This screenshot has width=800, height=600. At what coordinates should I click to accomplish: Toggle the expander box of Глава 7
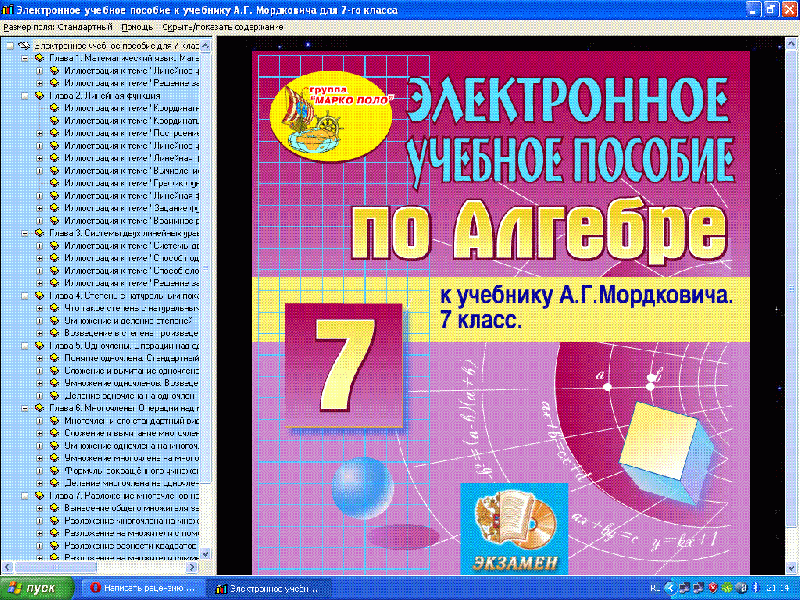point(24,495)
